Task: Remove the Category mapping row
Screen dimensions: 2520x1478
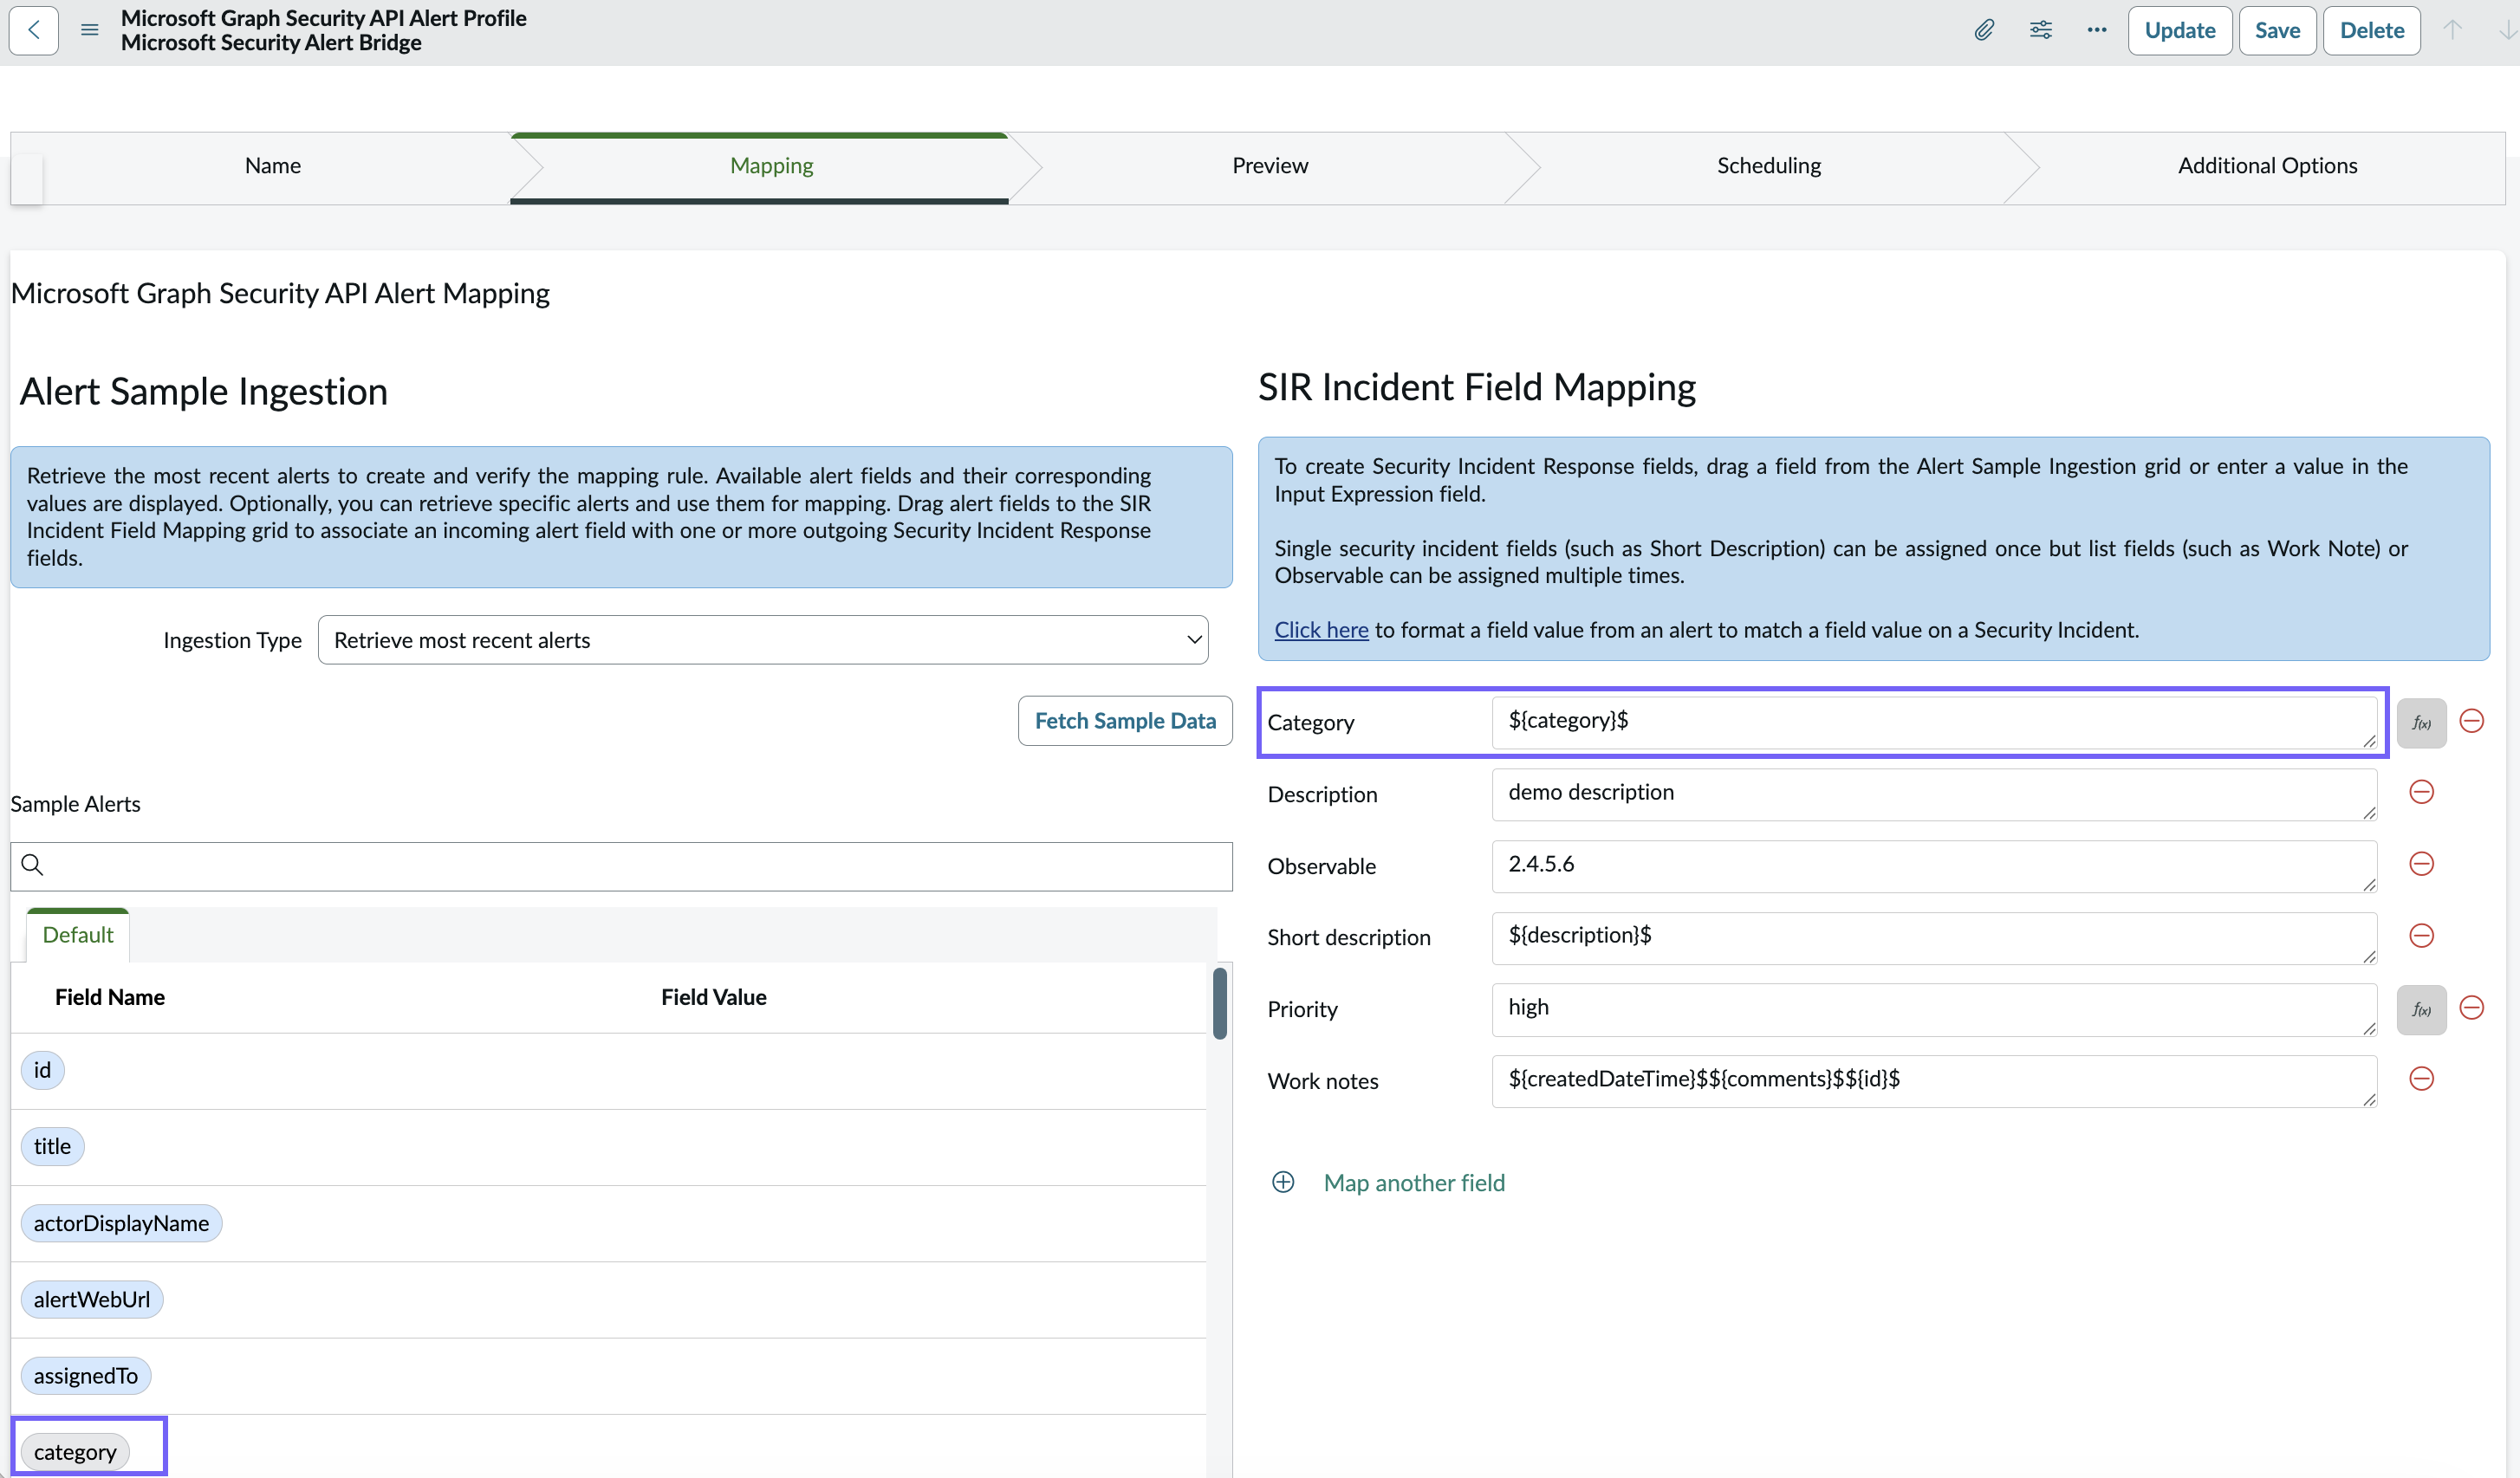Action: pyautogui.click(x=2472, y=721)
